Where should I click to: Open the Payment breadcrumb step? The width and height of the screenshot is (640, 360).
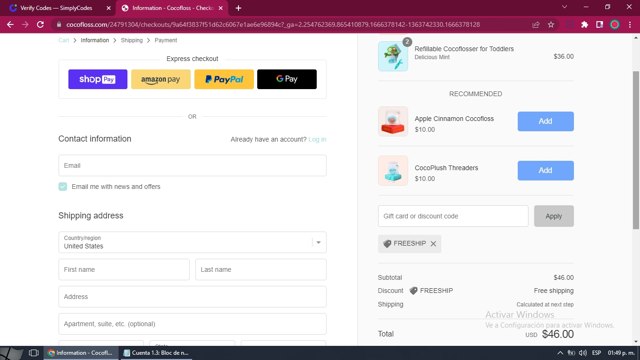[166, 40]
